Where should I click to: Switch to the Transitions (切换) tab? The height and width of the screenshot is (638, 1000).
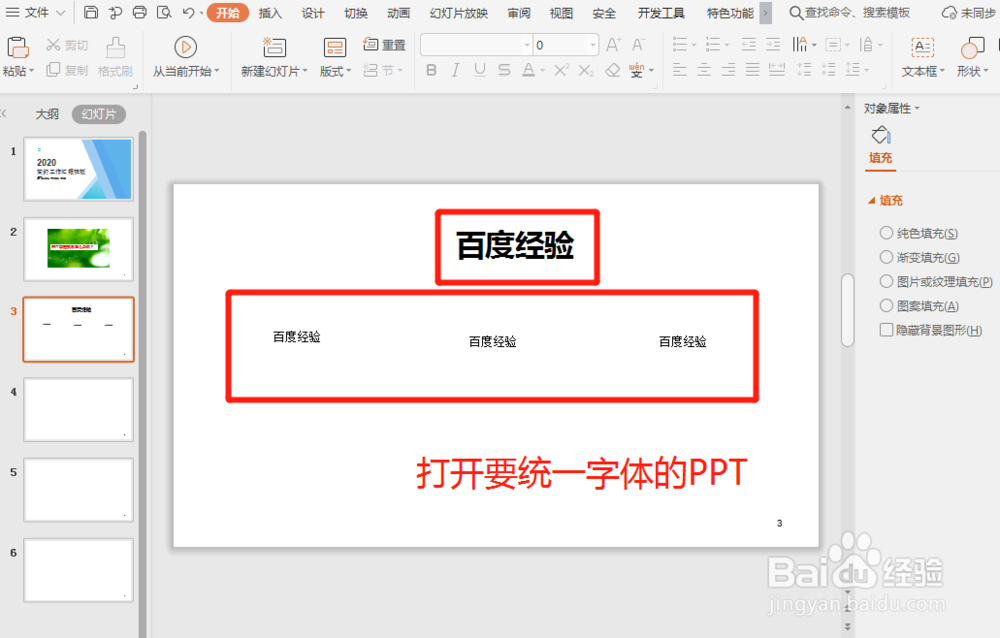[x=355, y=13]
